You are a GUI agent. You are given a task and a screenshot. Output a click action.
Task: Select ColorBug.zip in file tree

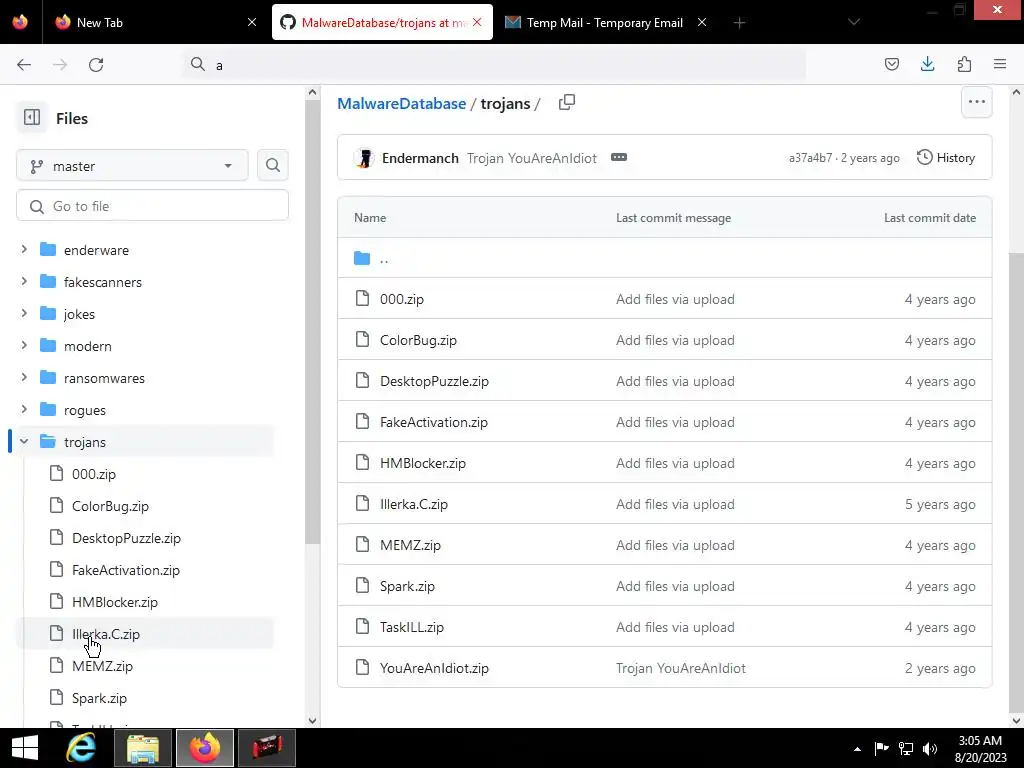click(x=110, y=506)
